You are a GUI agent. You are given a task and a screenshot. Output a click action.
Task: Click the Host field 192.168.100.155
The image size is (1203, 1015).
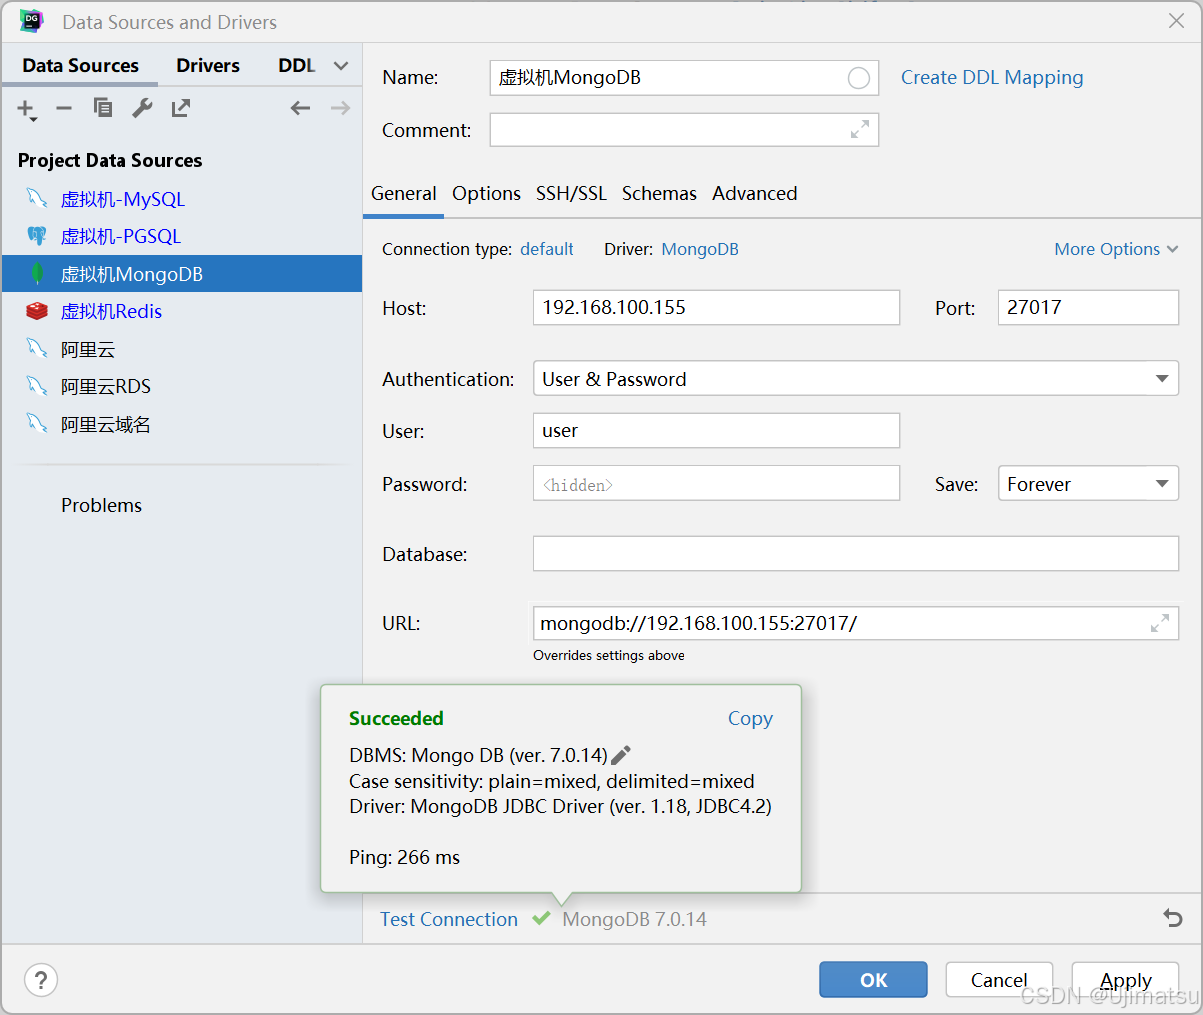tap(716, 307)
